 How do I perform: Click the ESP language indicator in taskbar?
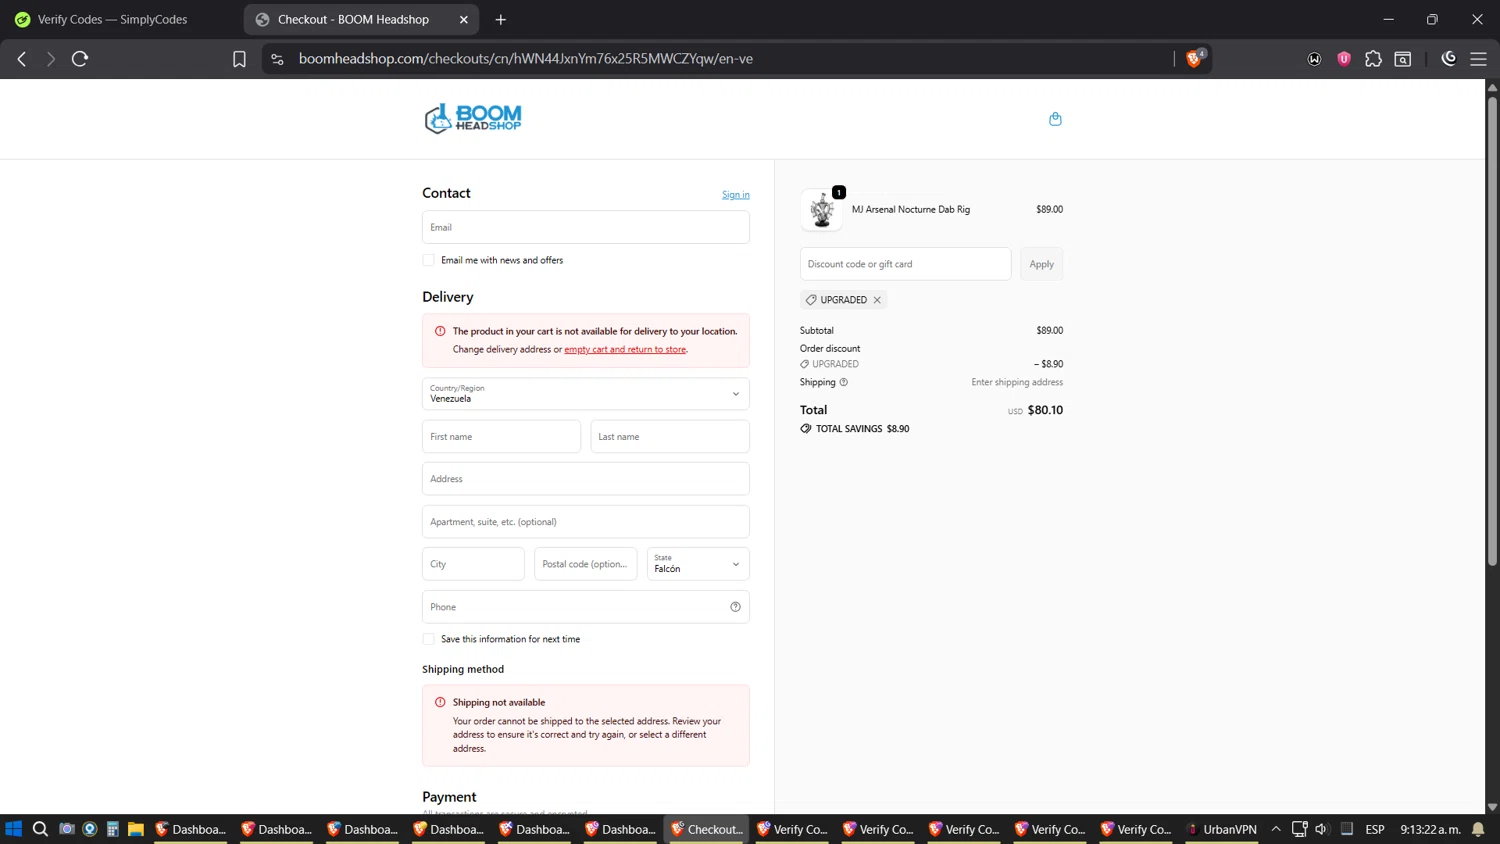(x=1375, y=829)
